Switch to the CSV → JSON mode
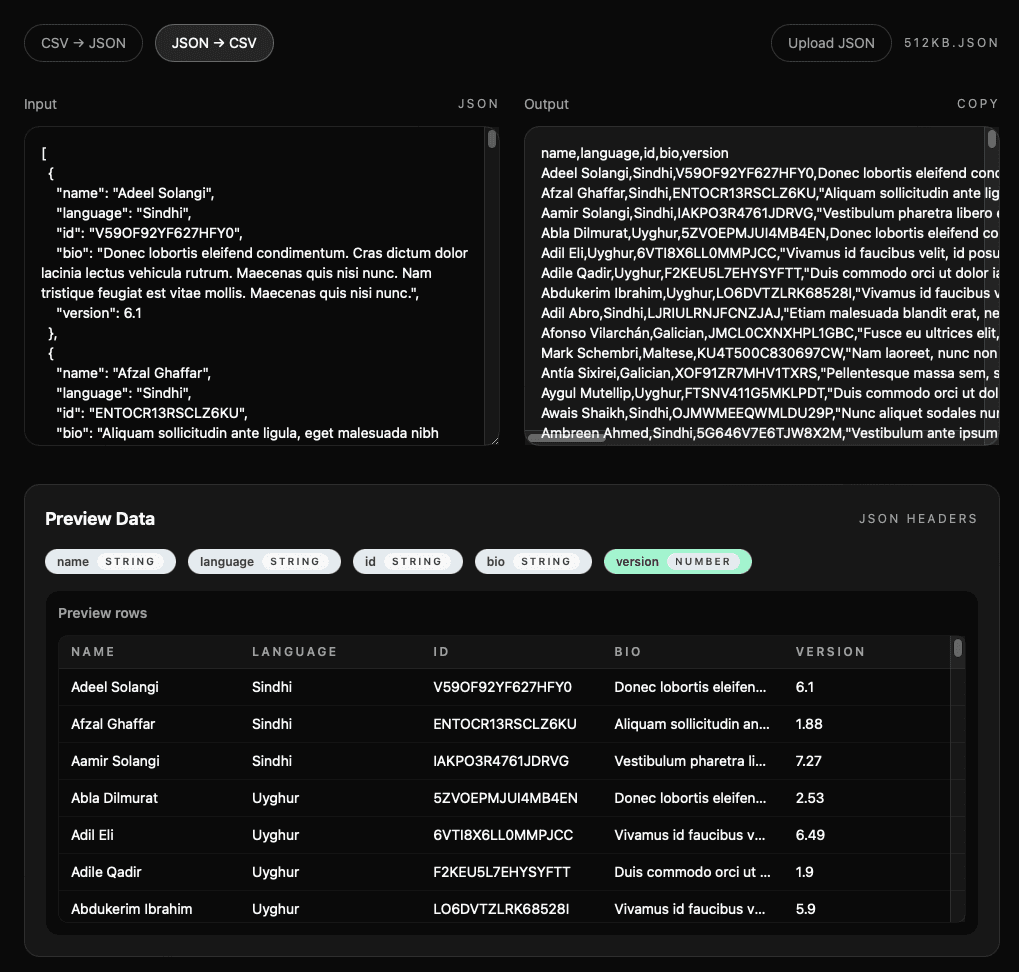The height and width of the screenshot is (972, 1019). click(x=83, y=43)
